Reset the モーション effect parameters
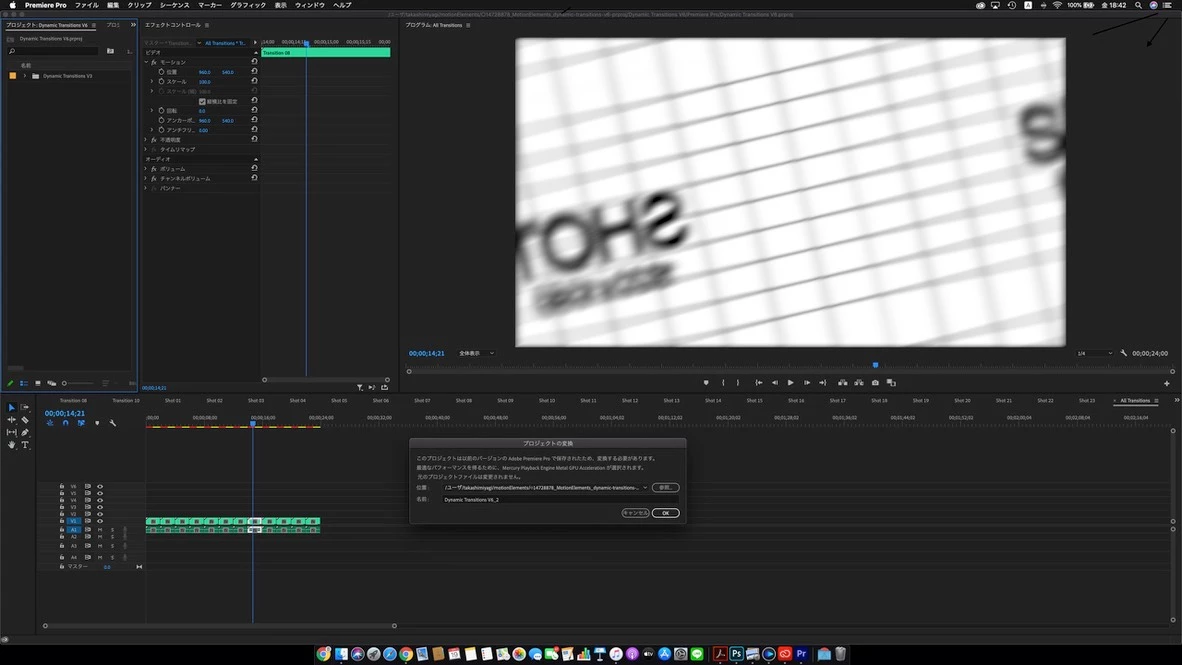This screenshot has height=665, width=1182. pos(254,62)
